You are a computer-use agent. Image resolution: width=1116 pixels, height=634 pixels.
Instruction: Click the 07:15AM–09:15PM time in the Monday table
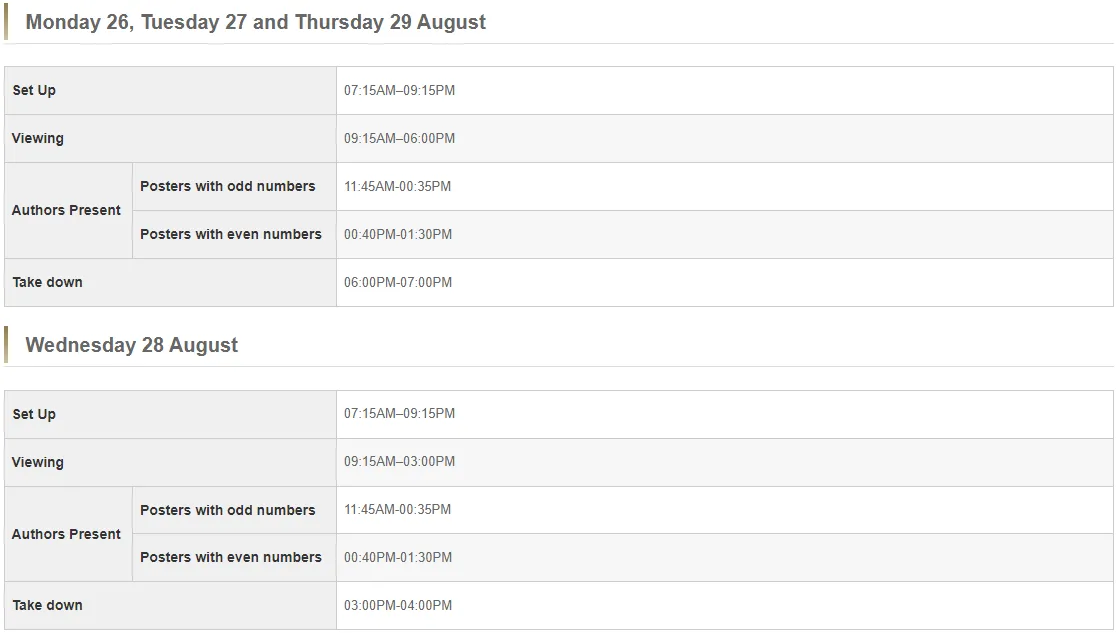click(399, 90)
